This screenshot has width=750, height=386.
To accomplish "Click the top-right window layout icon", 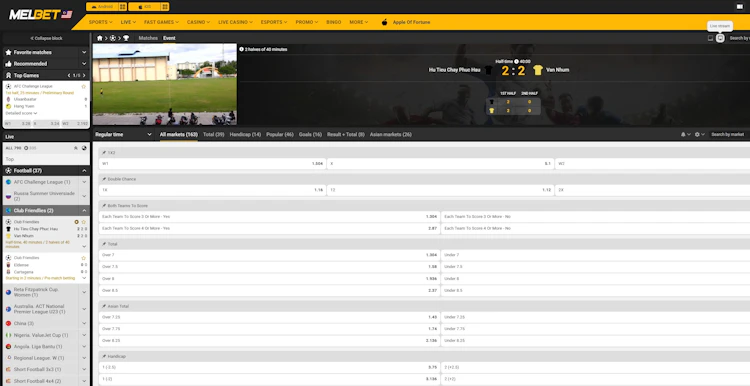I will coord(739,7).
